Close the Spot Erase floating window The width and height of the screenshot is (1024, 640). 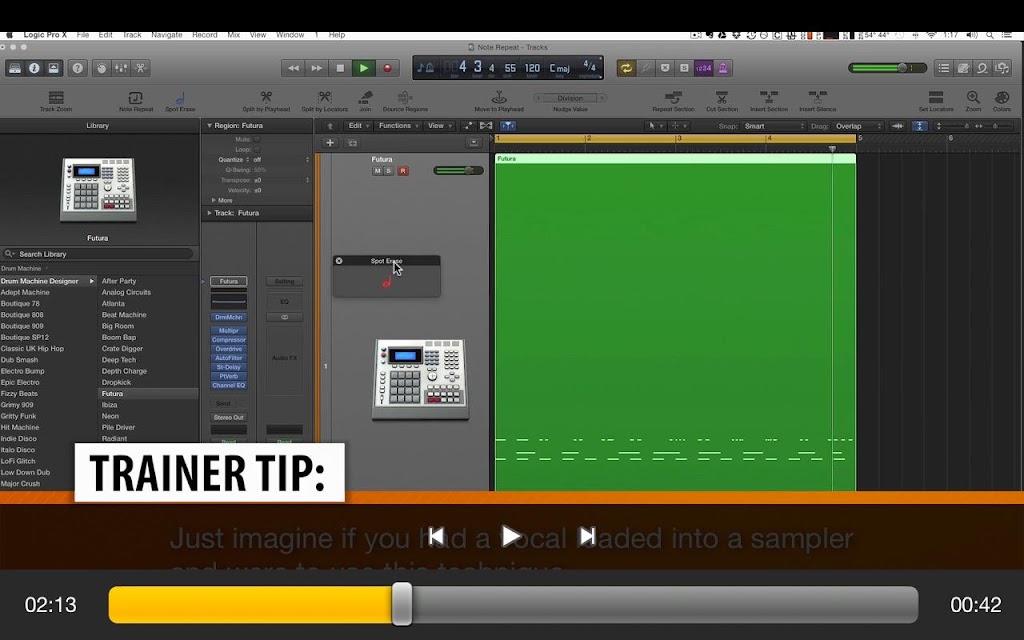[x=339, y=261]
